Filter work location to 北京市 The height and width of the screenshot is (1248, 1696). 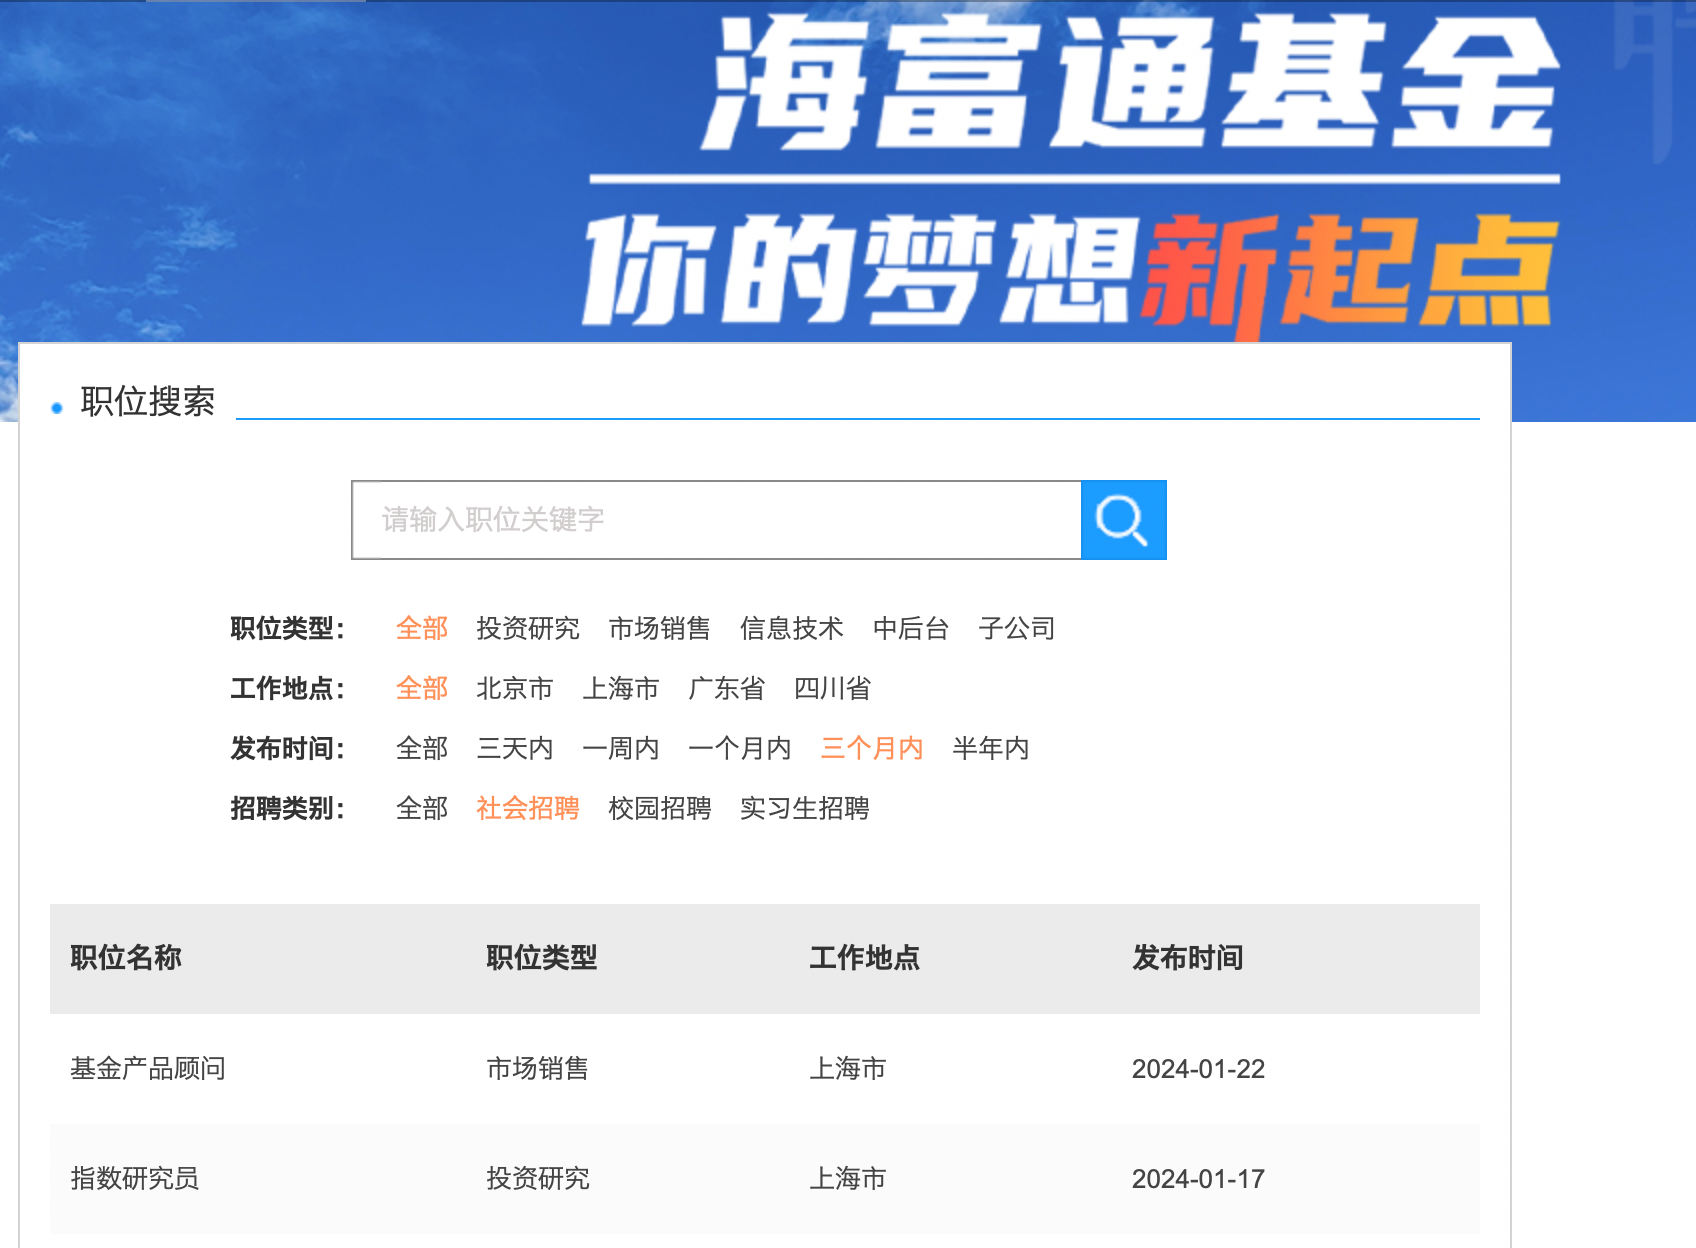pyautogui.click(x=516, y=688)
